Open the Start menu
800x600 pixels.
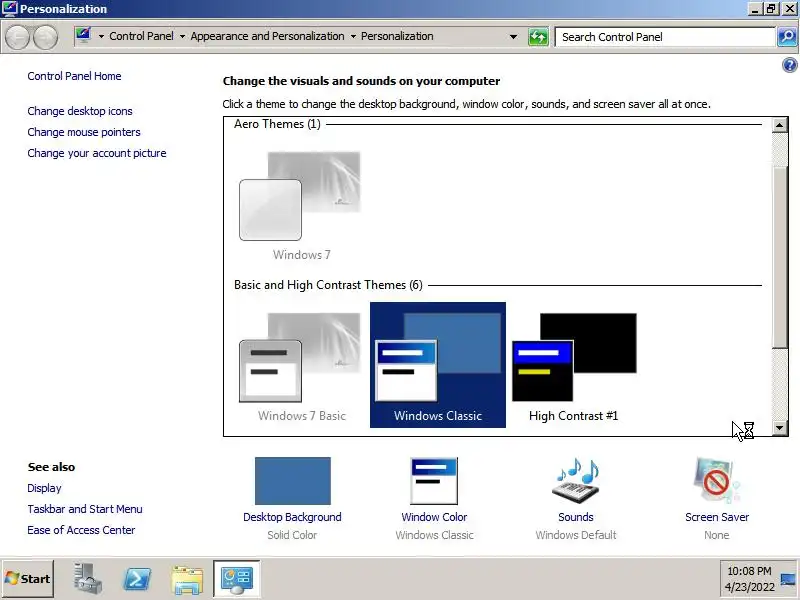coord(28,579)
